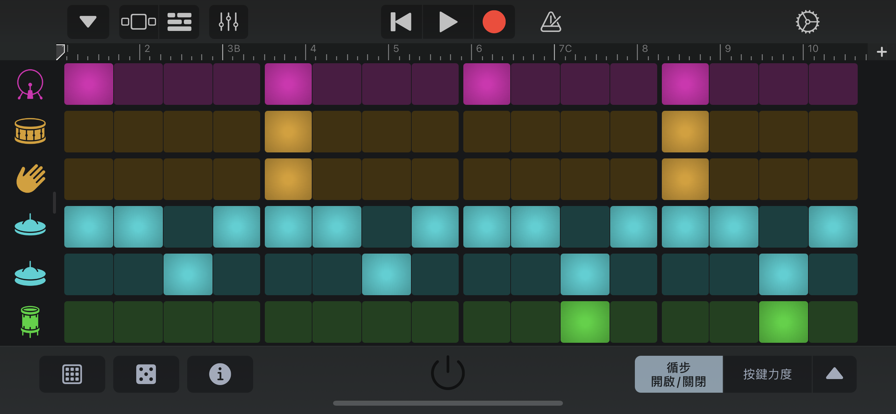This screenshot has height=414, width=896.
Task: Select the kick drum instrument icon
Action: (x=30, y=85)
